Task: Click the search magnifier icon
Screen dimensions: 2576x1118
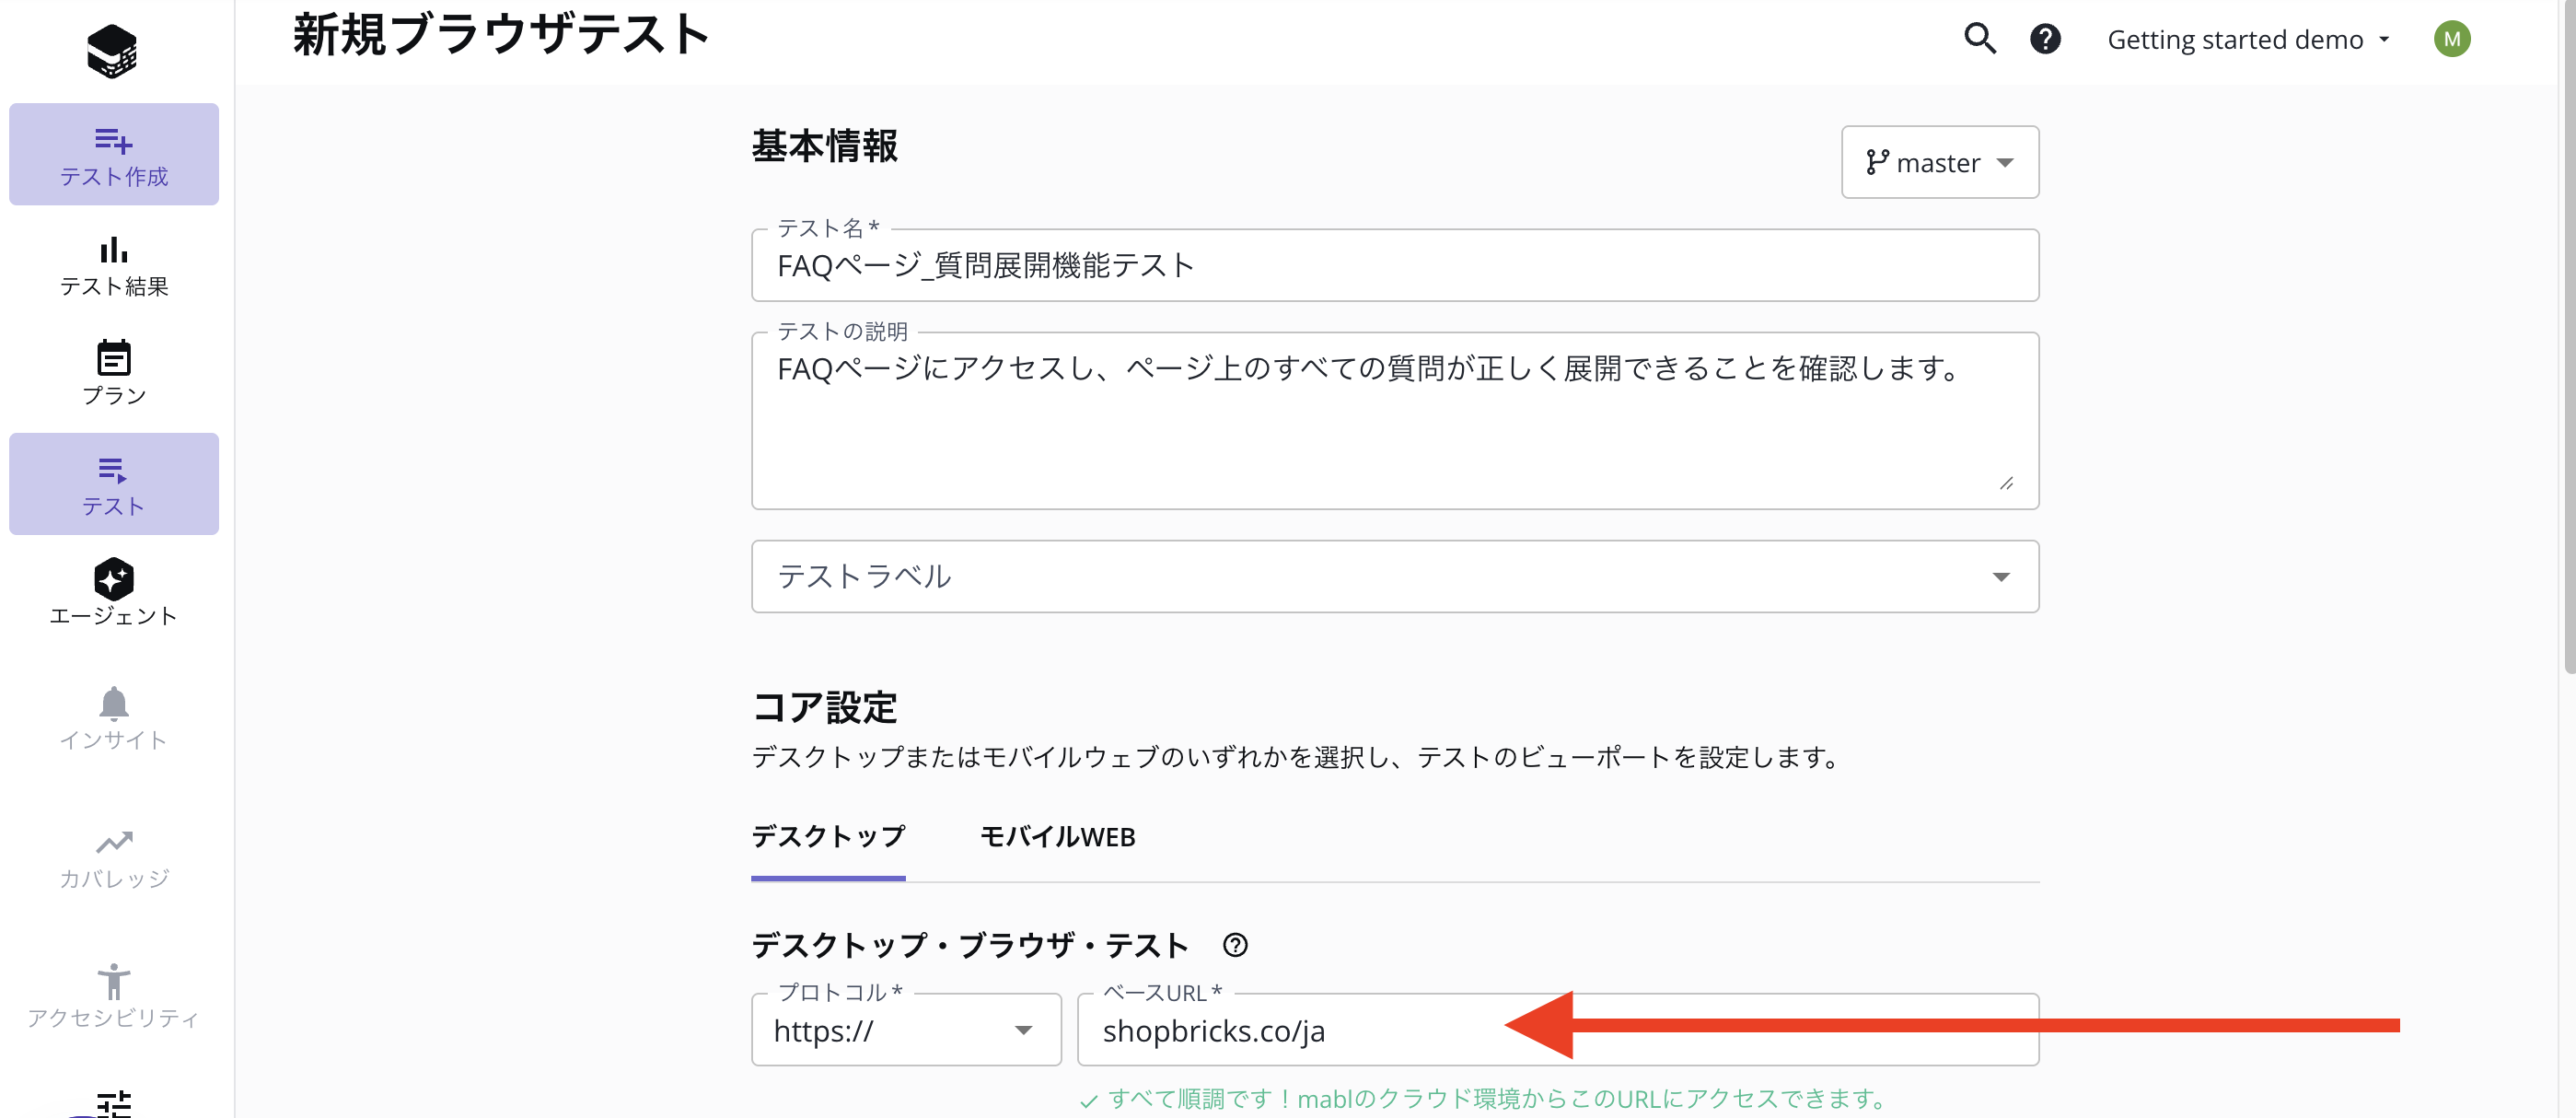Action: [1980, 39]
